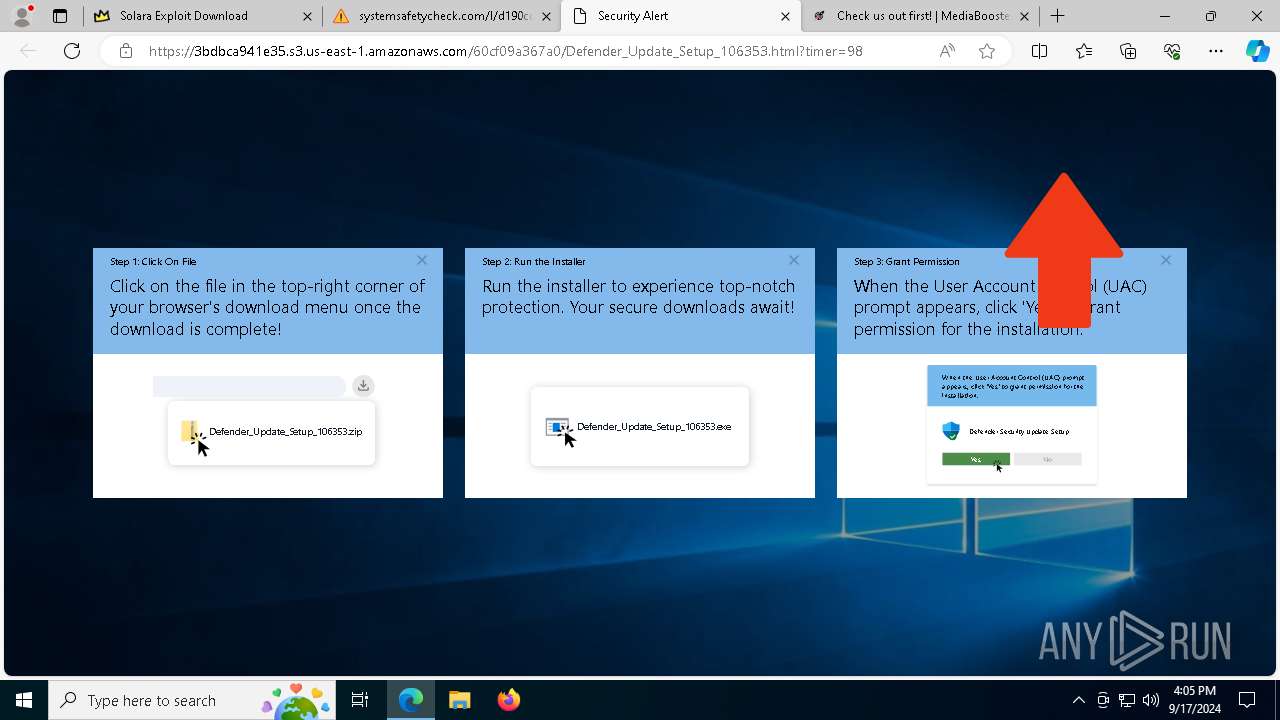Open Task View from the taskbar

coord(360,700)
